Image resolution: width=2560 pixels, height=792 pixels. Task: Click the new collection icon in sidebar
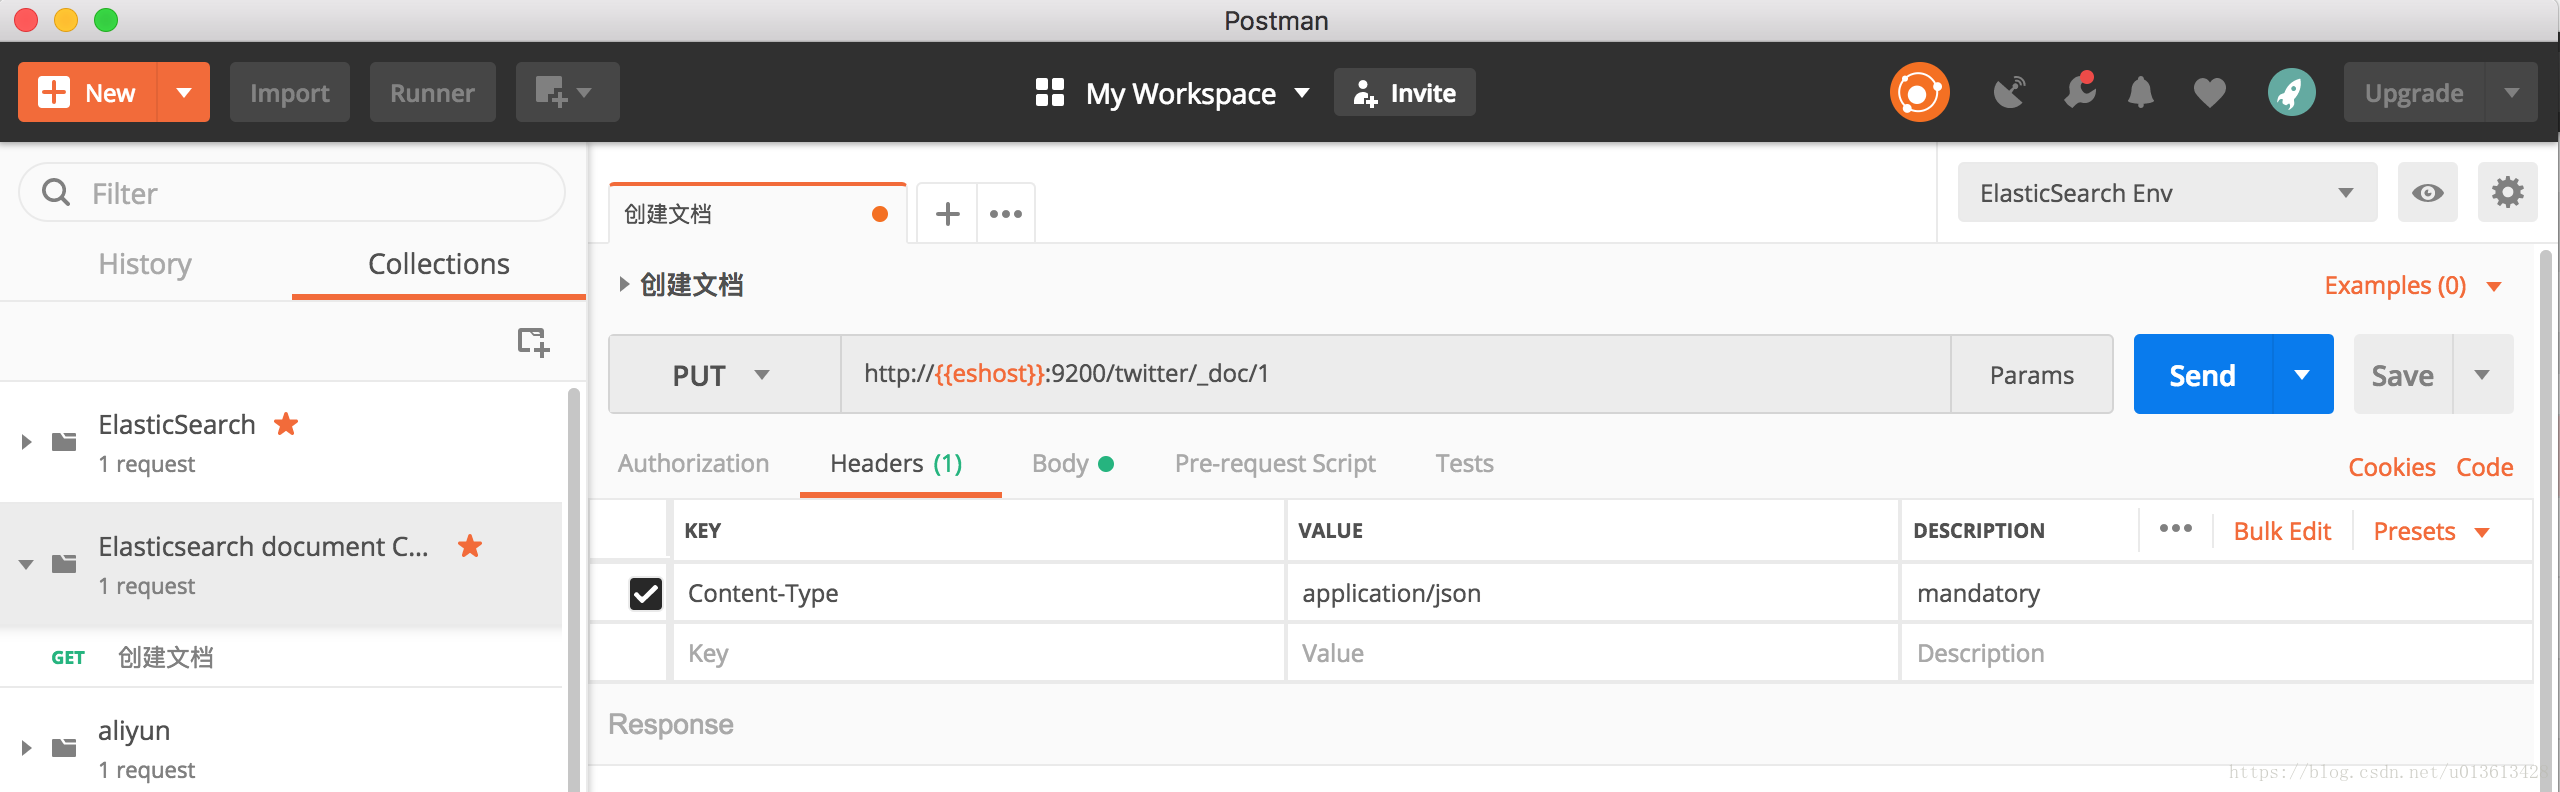pos(533,342)
